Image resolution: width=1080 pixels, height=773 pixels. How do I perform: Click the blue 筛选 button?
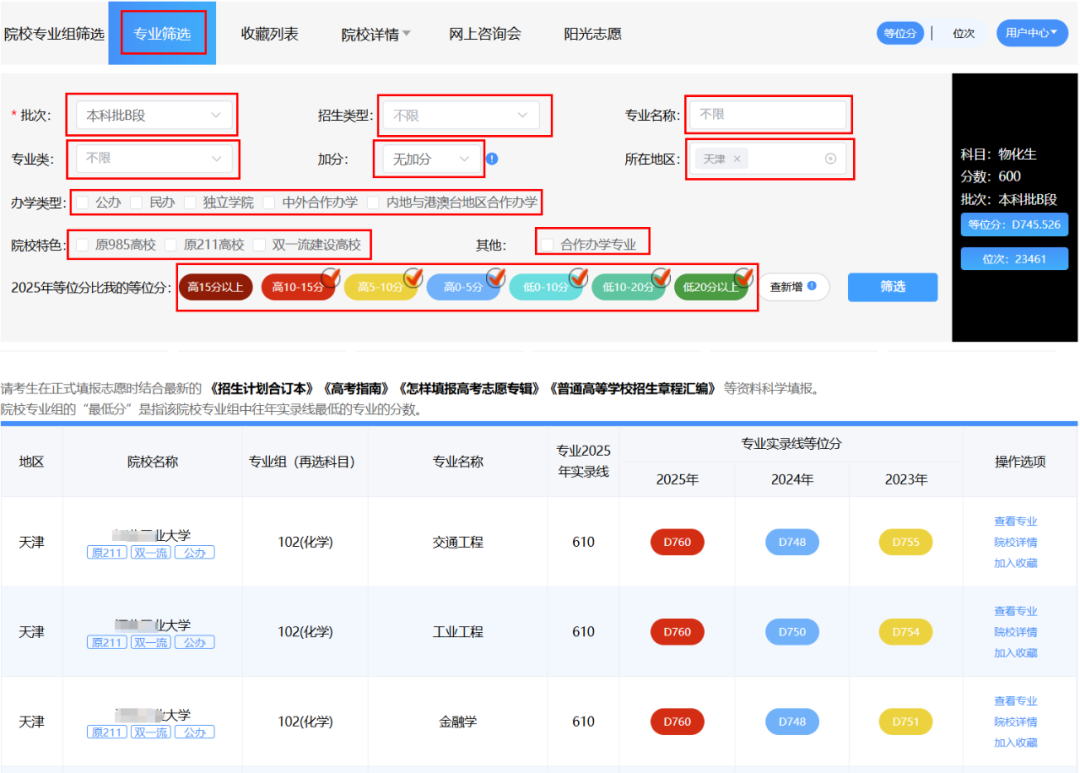tap(893, 287)
